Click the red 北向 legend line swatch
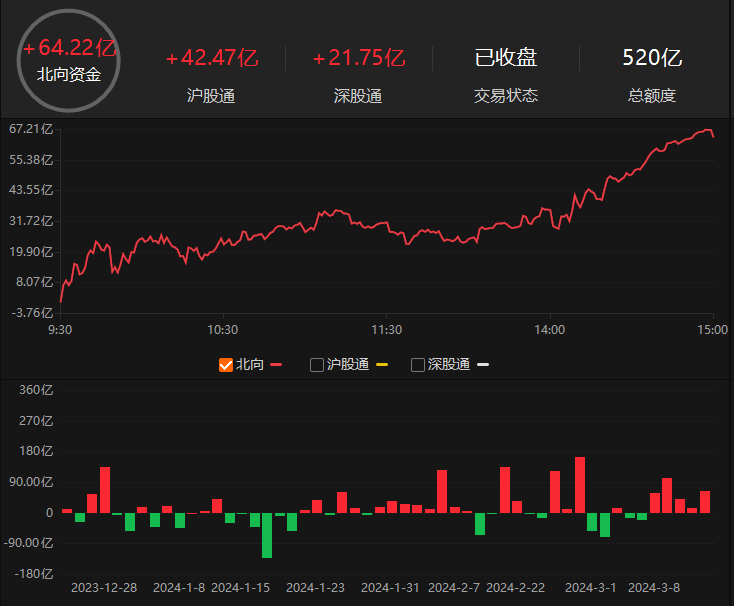Viewport: 734px width, 606px height. pos(276,365)
